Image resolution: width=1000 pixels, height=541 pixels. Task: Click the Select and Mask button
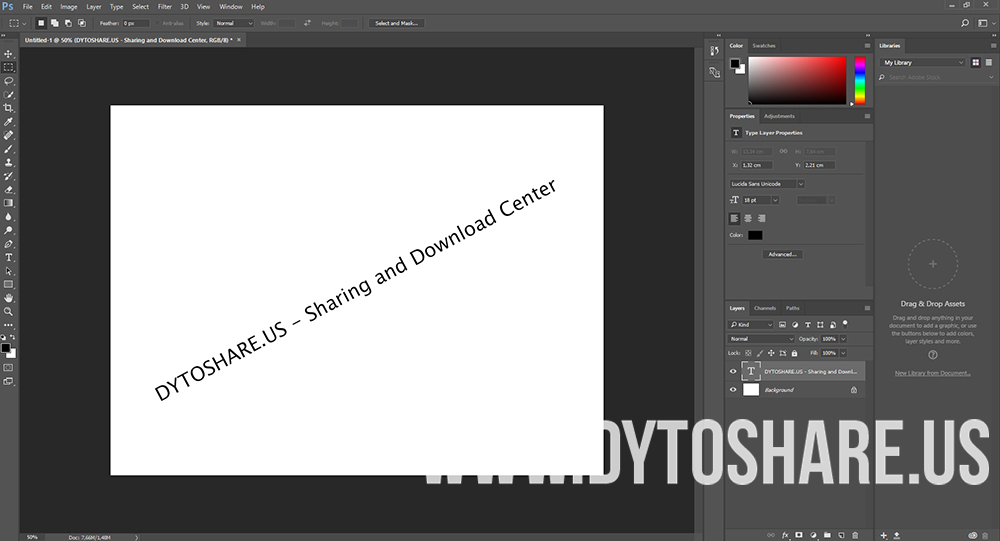[397, 22]
